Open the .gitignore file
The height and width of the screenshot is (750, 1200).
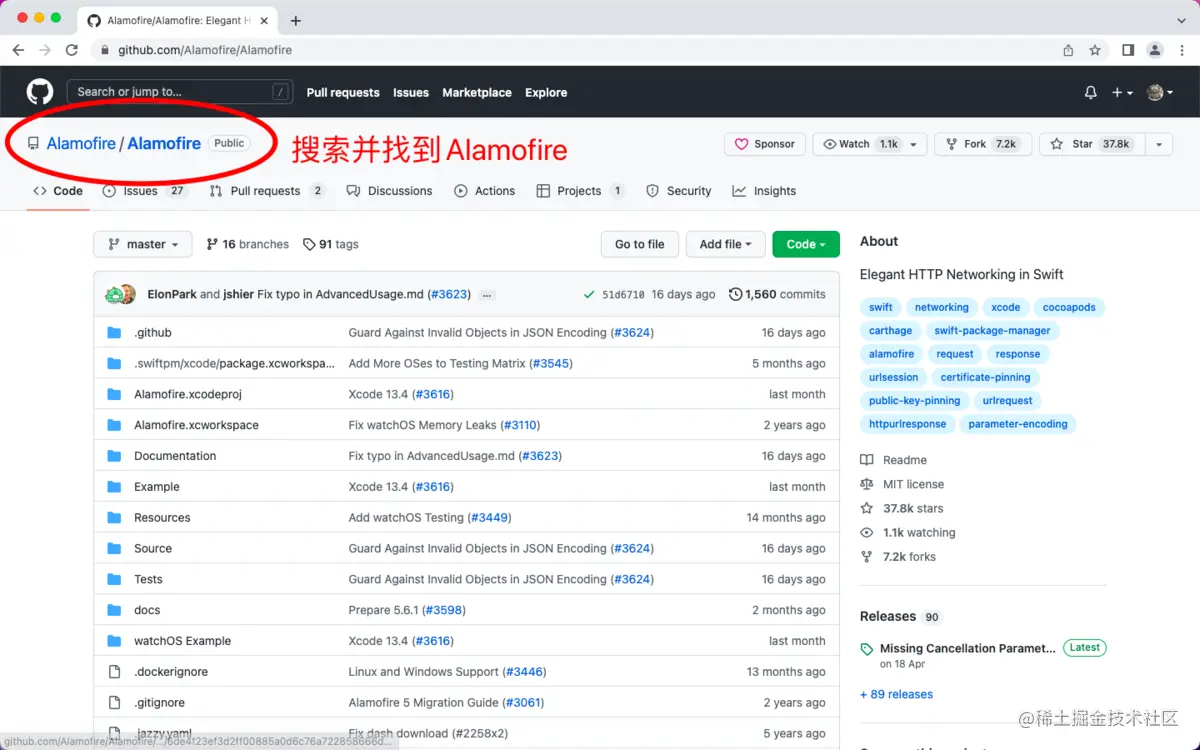click(x=160, y=703)
